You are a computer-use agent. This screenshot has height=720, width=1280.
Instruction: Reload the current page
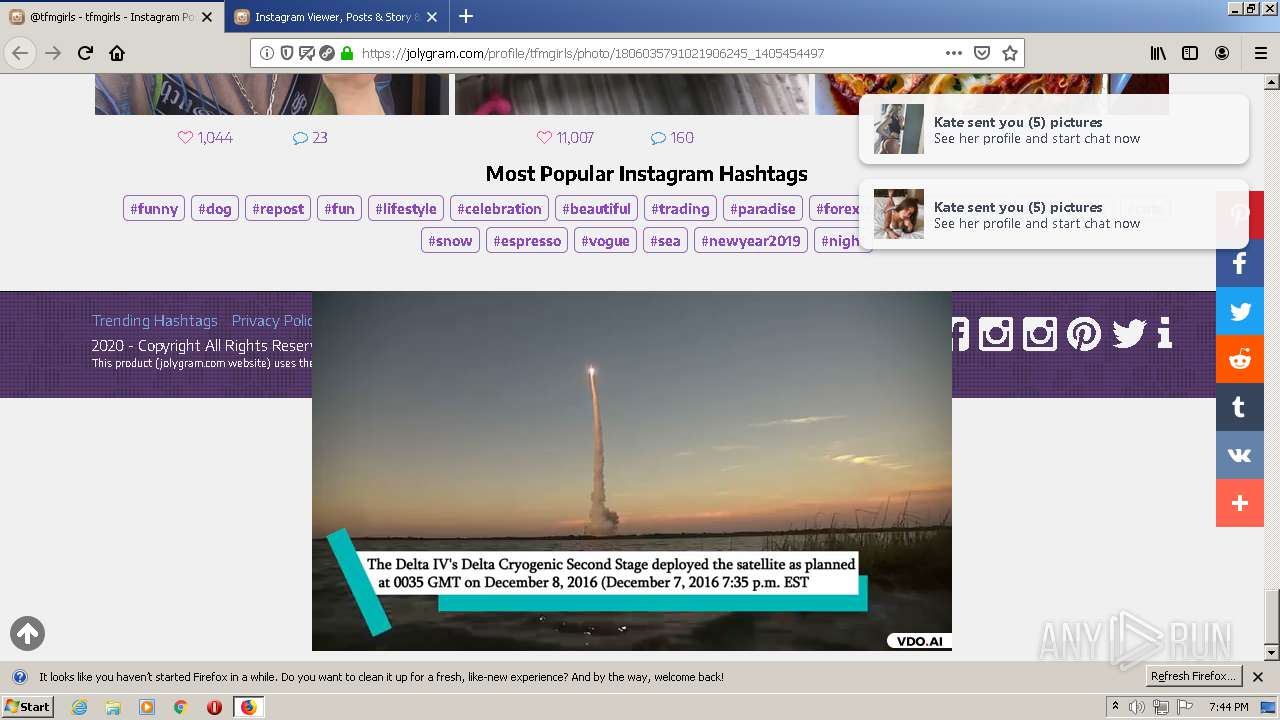[x=85, y=53]
